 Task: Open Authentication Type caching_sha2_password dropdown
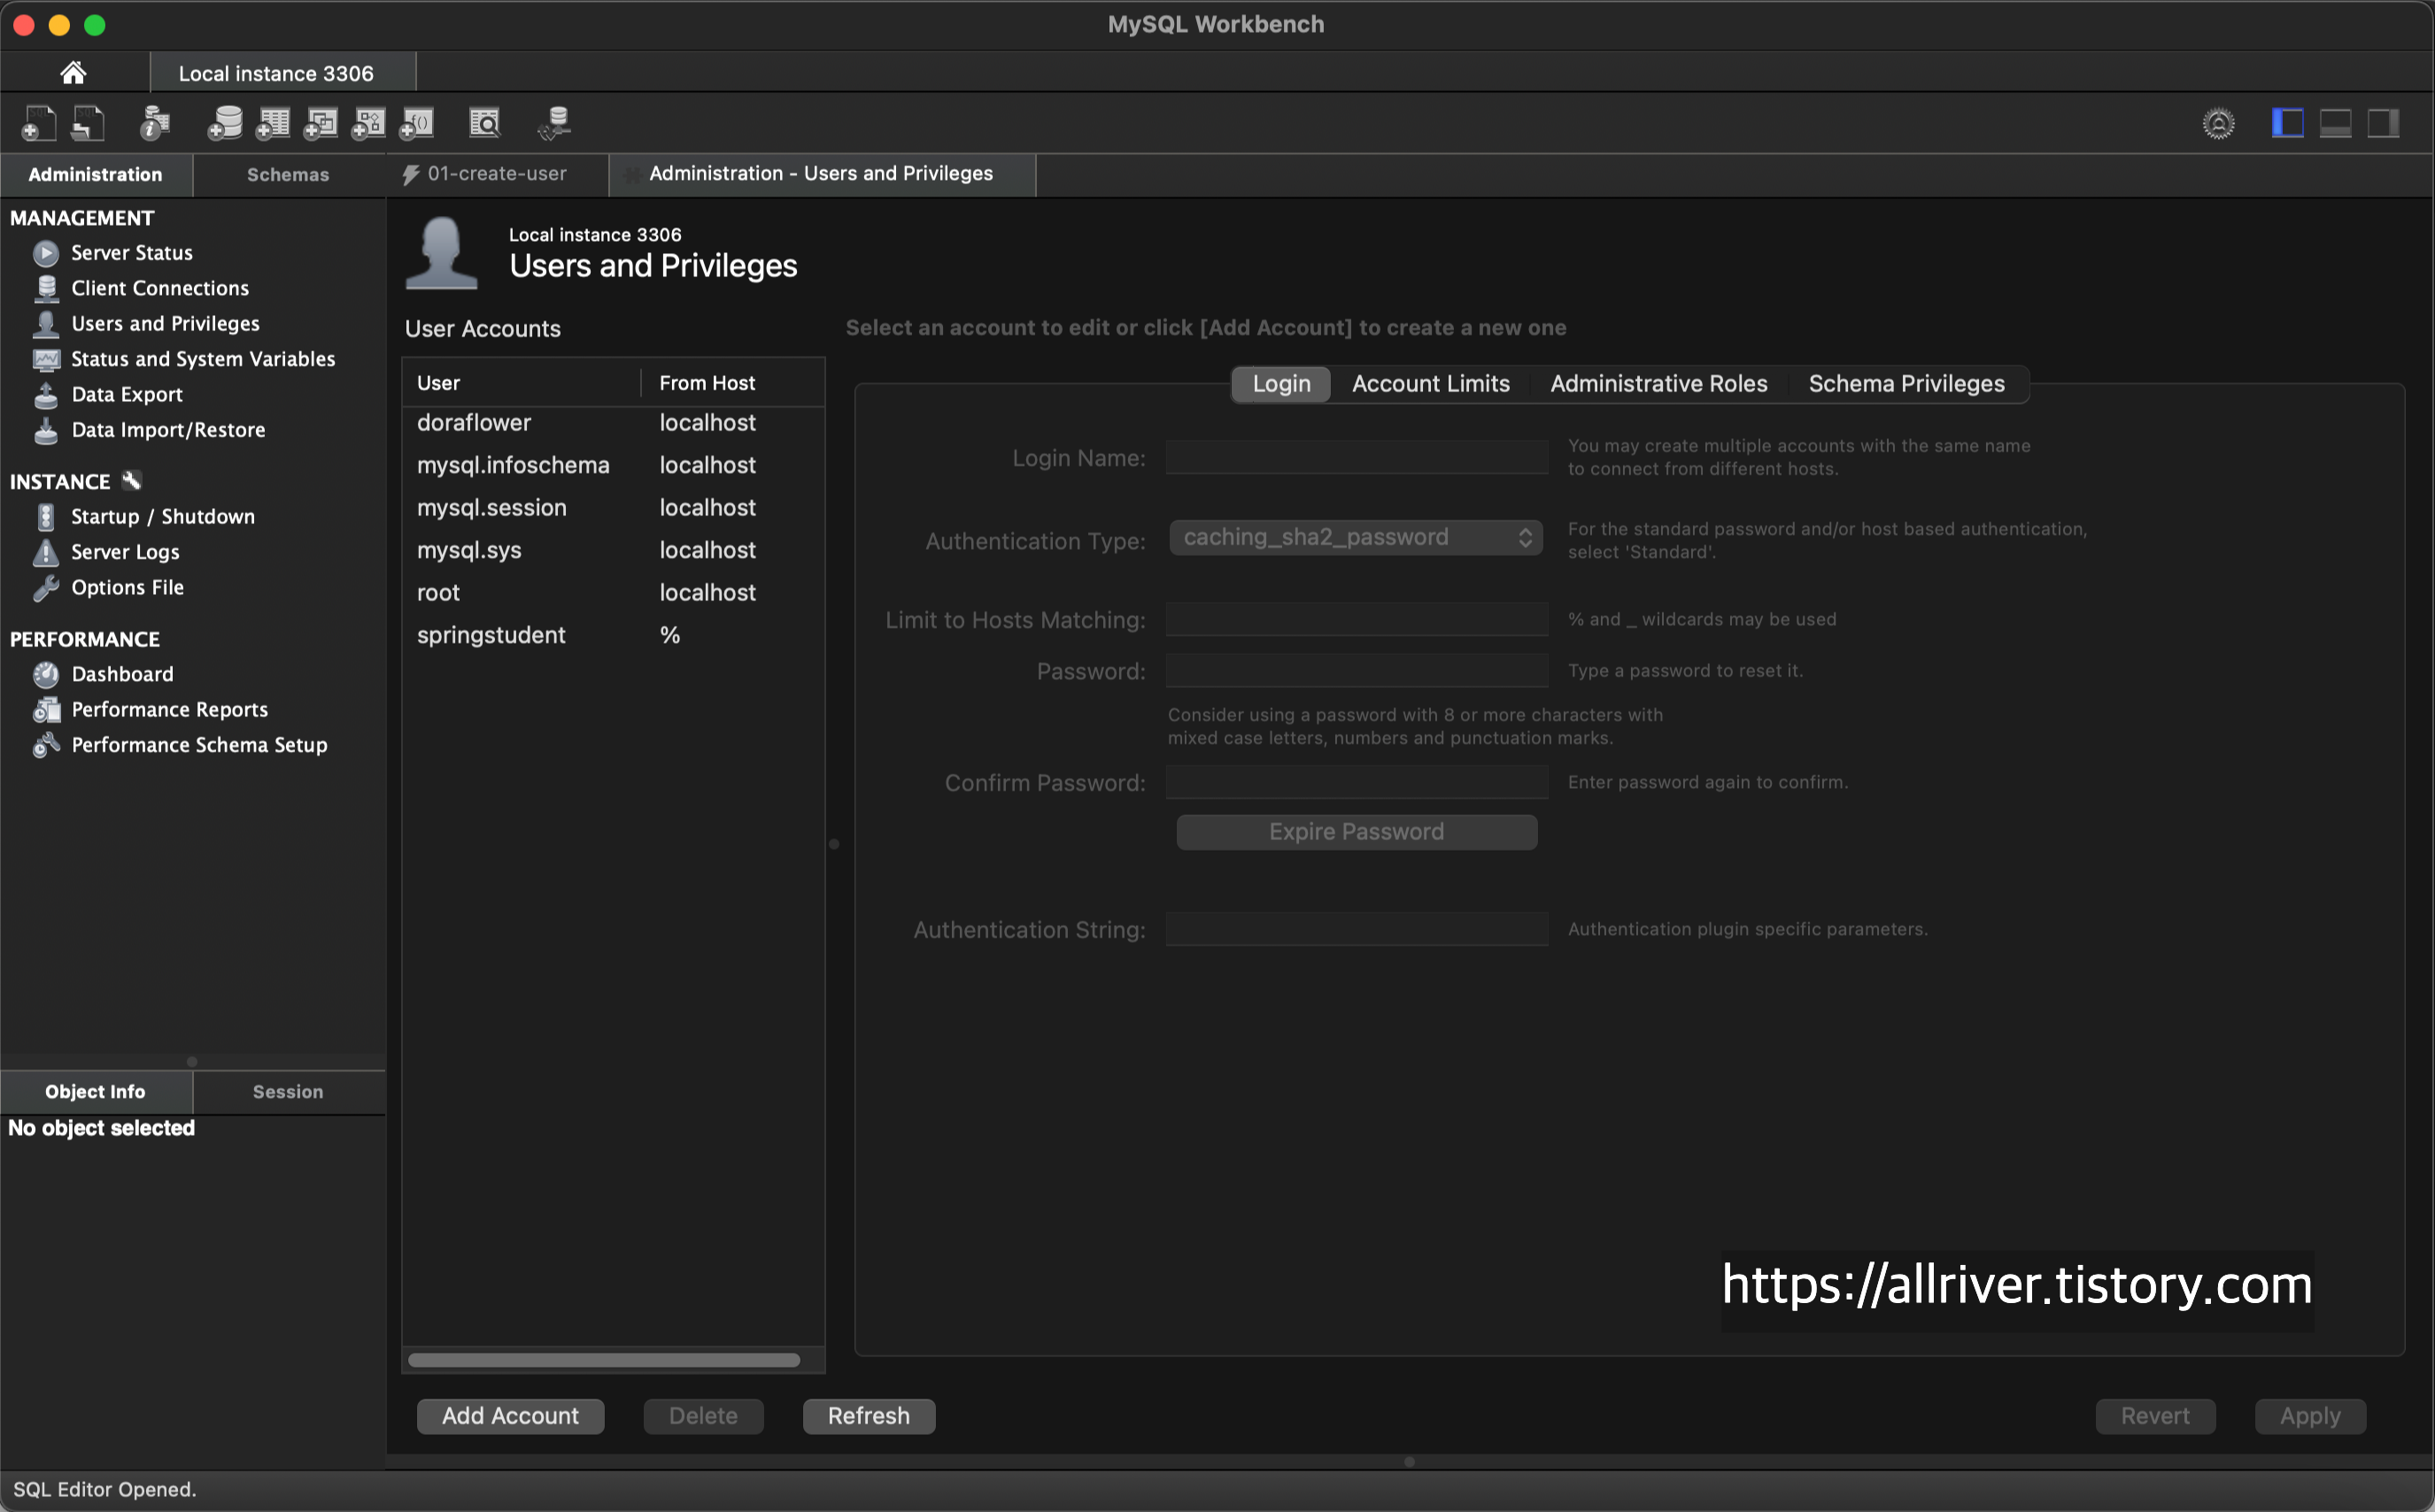[x=1355, y=537]
